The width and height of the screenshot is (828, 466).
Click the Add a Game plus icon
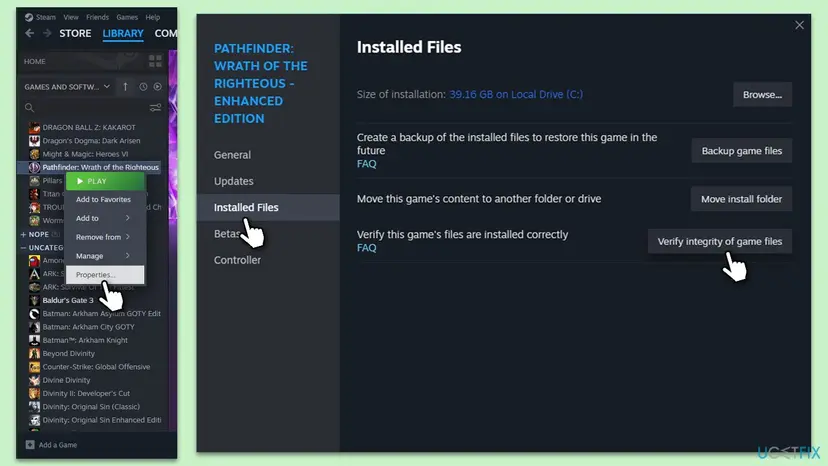pyautogui.click(x=30, y=445)
